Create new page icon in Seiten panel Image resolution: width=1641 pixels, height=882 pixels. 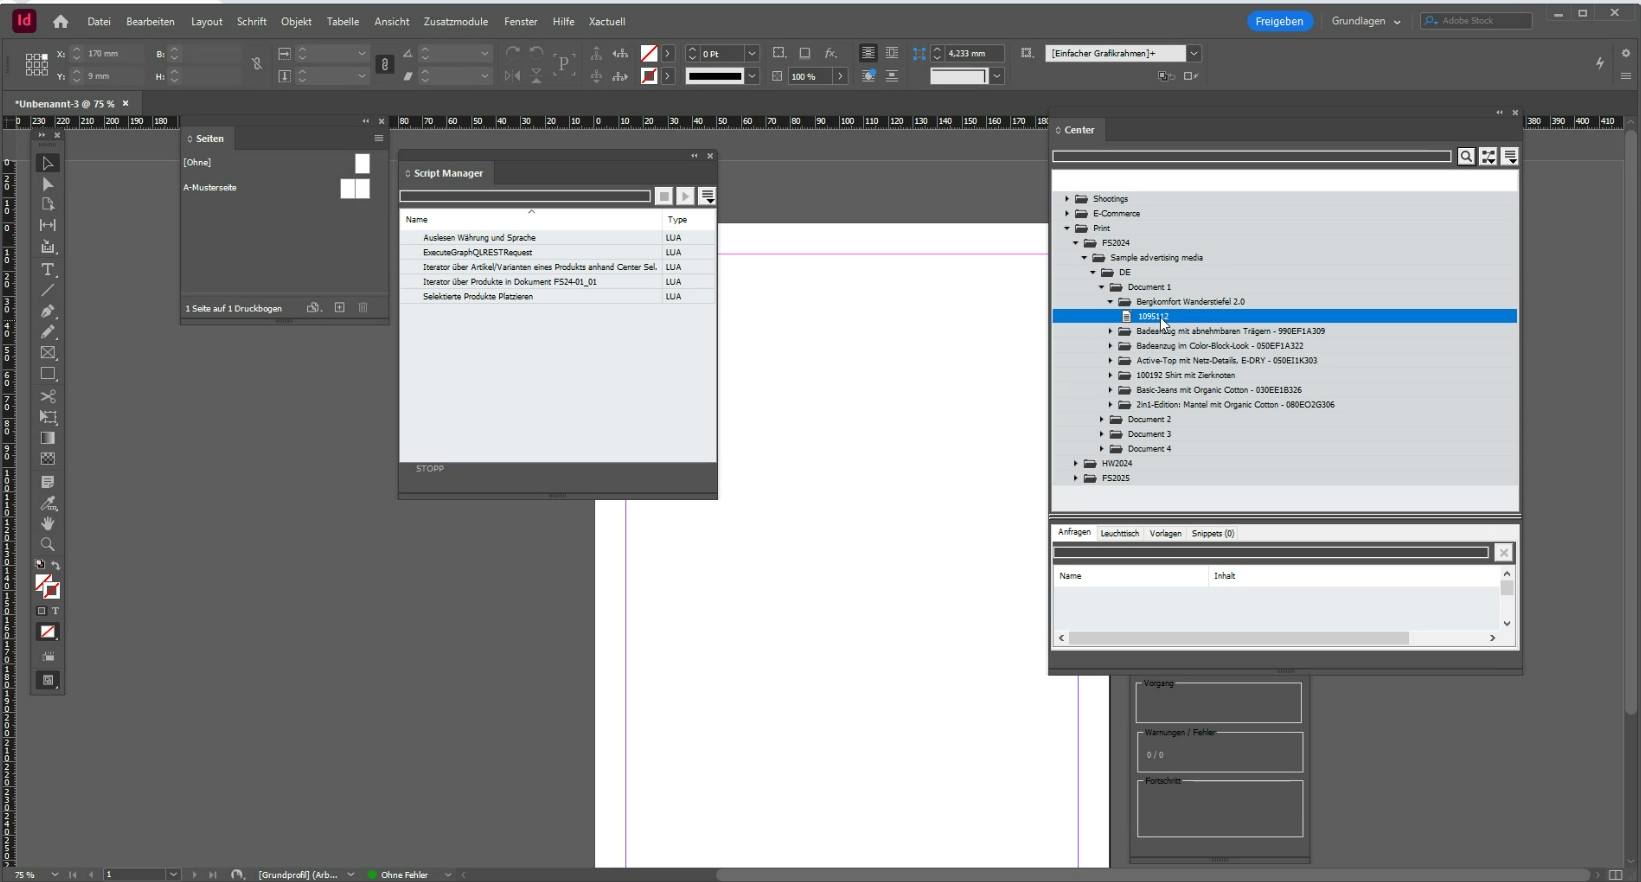pos(340,308)
